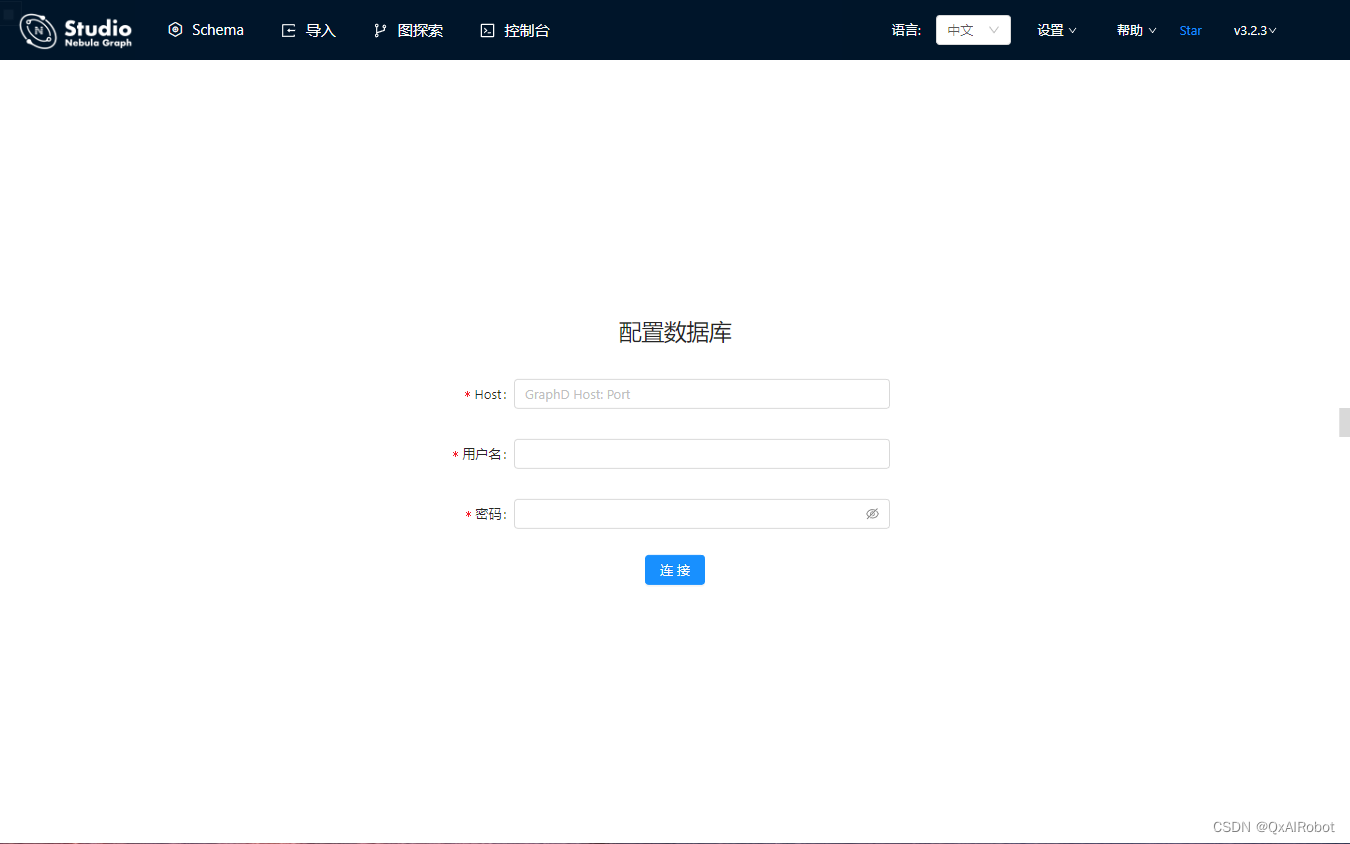The height and width of the screenshot is (844, 1350).
Task: Expand the 帮助 help menu
Action: pyautogui.click(x=1137, y=30)
